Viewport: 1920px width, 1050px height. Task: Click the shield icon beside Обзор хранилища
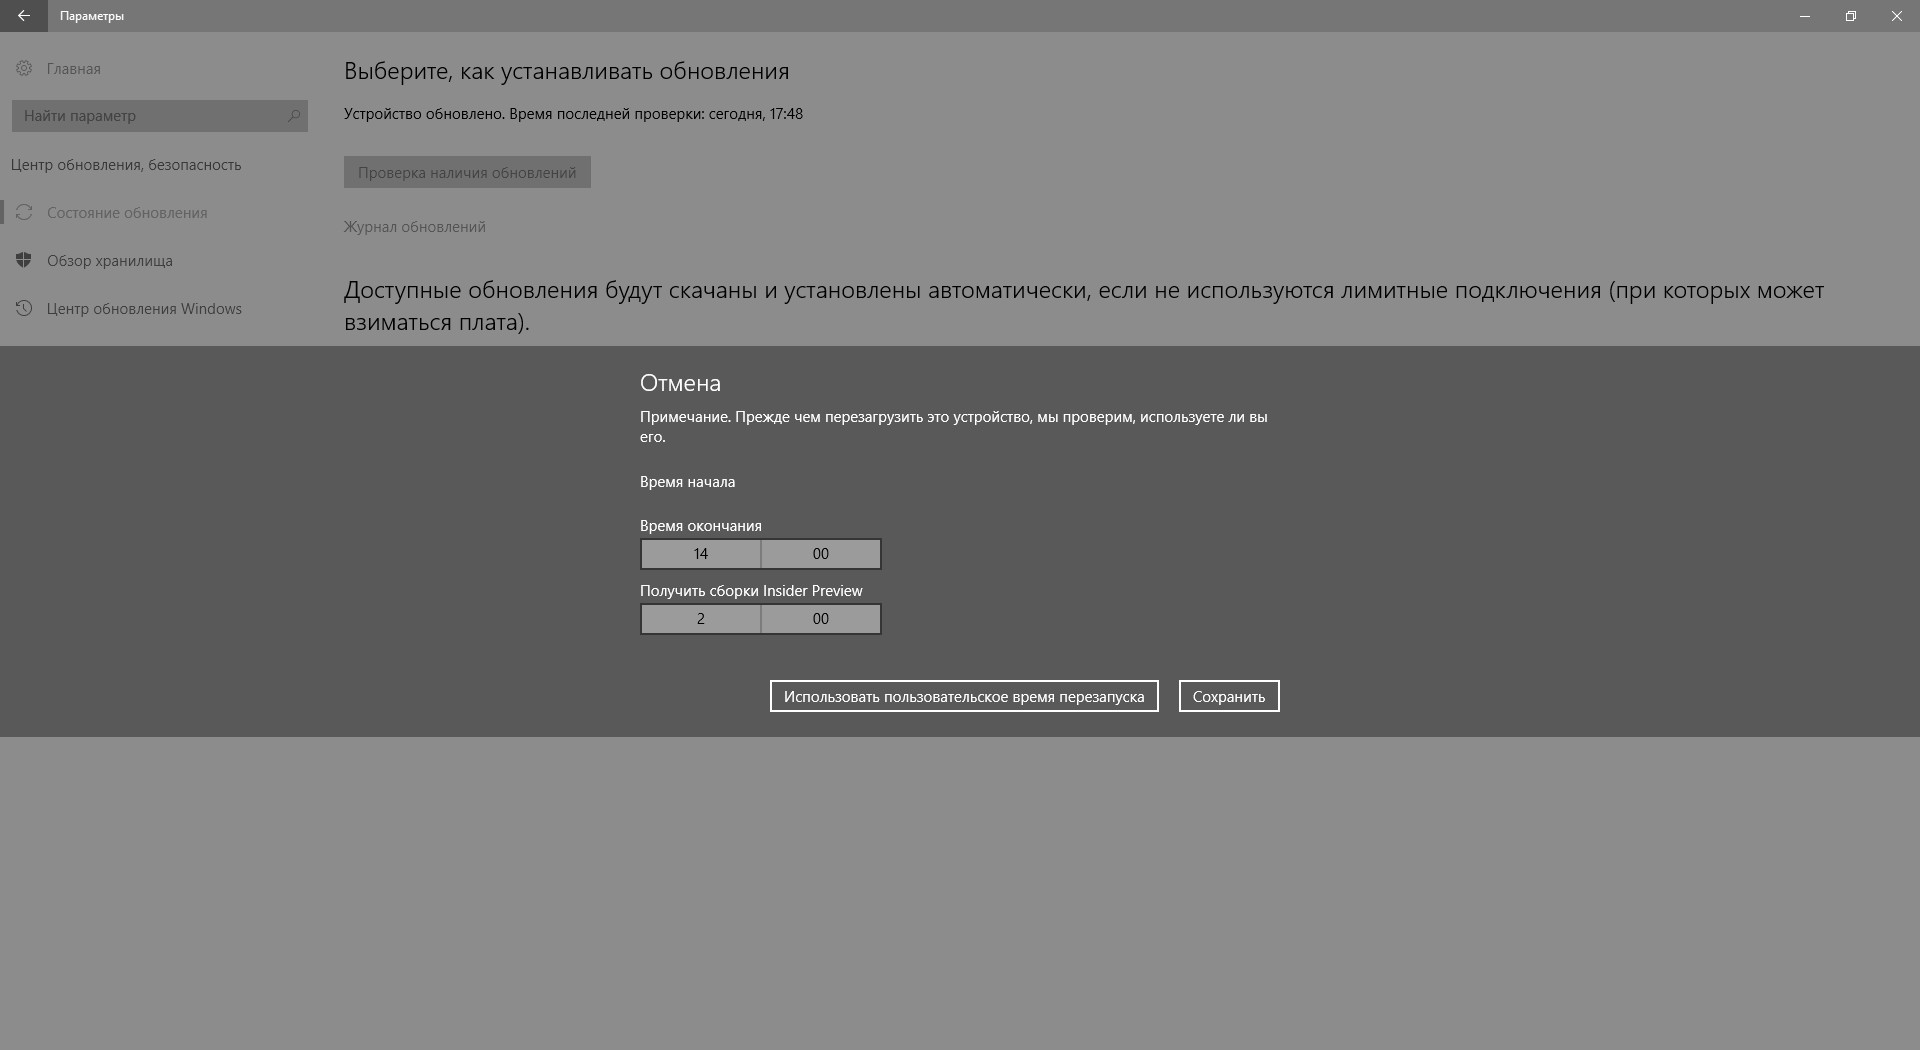coord(25,260)
